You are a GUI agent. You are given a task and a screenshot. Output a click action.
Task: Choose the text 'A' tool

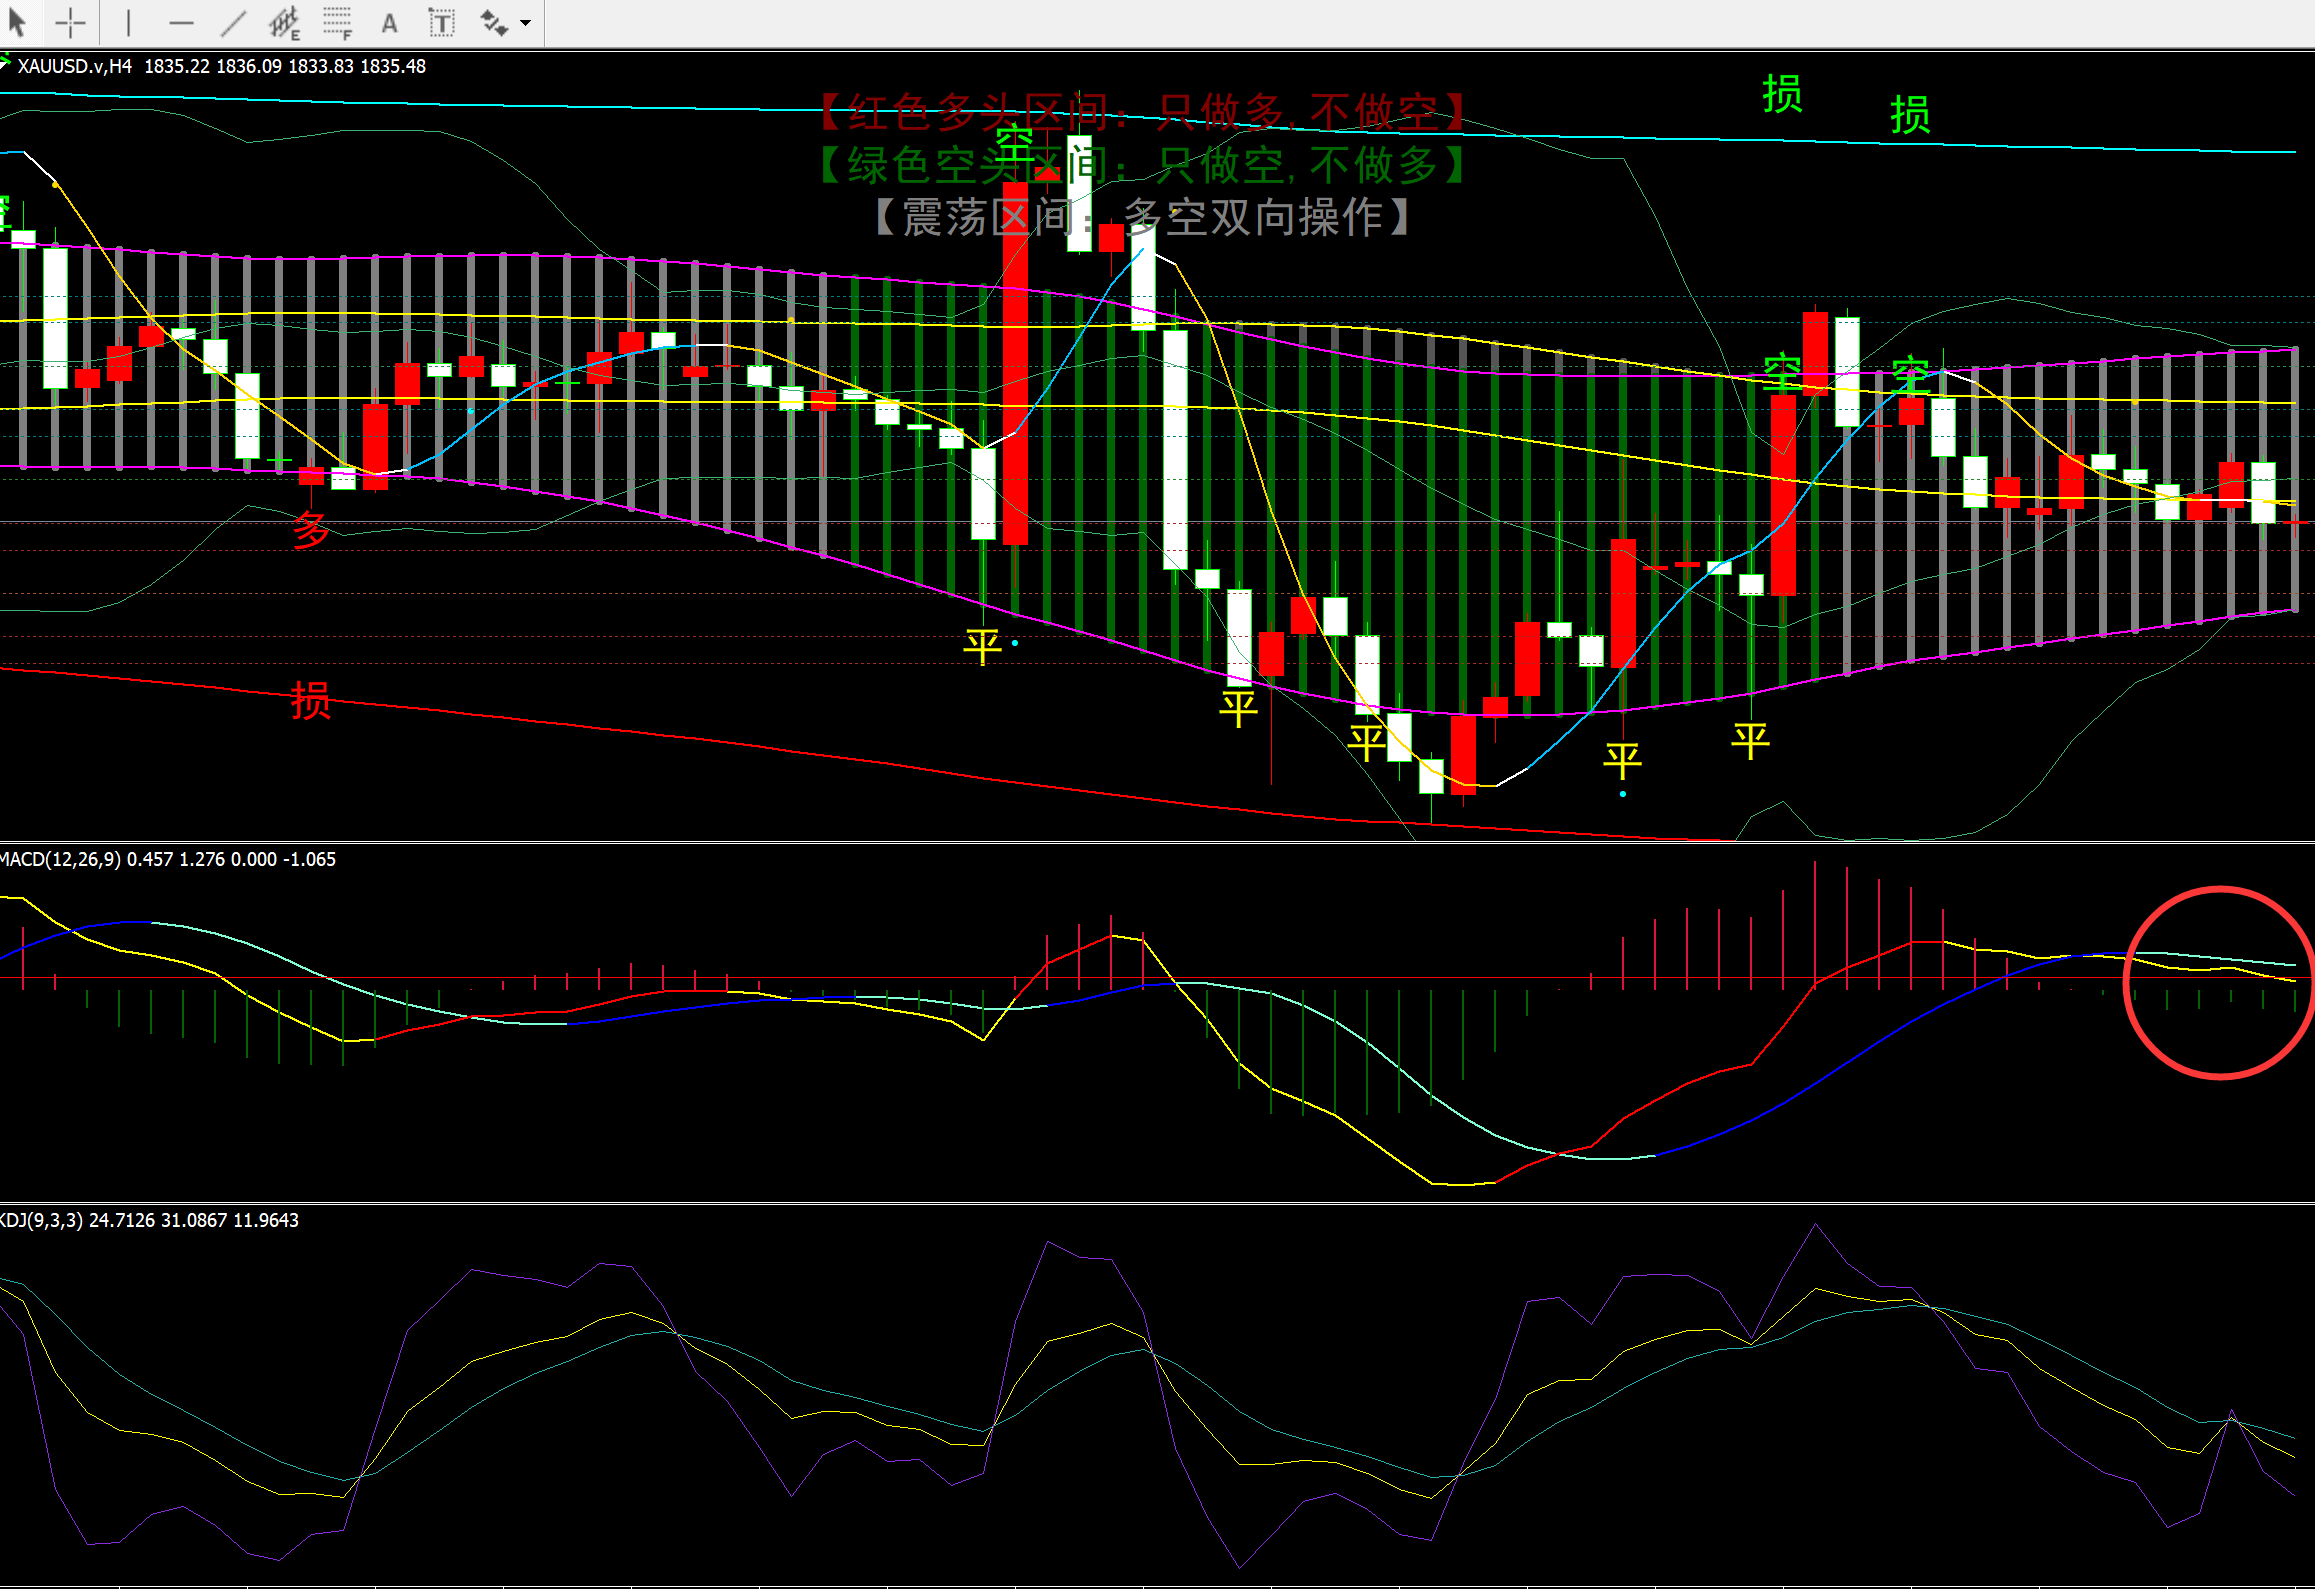pyautogui.click(x=389, y=22)
